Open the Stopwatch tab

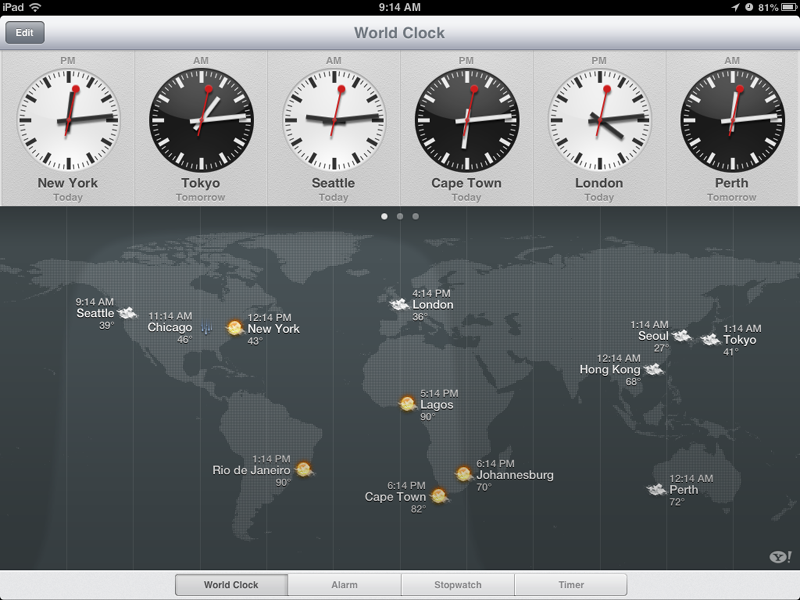(457, 585)
